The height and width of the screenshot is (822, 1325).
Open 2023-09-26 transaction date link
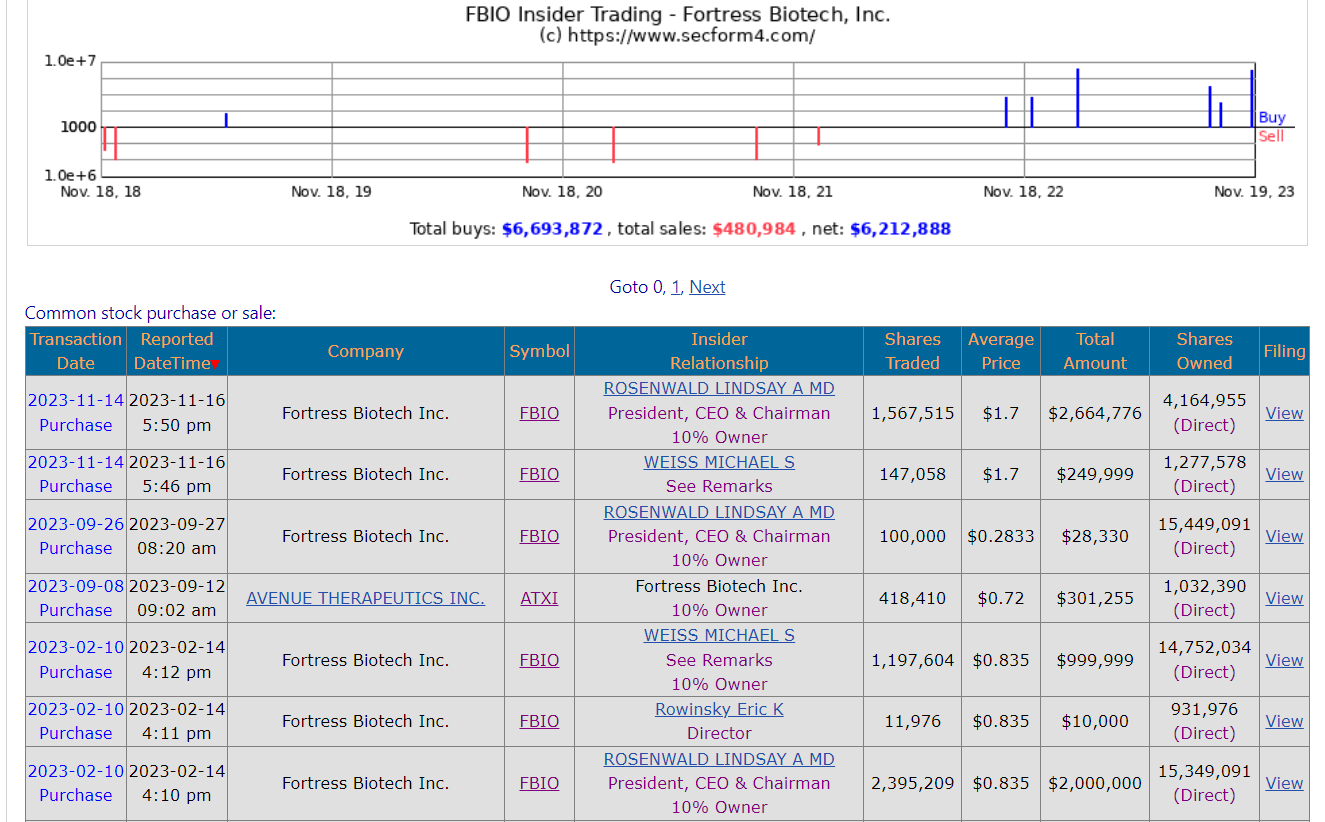76,524
